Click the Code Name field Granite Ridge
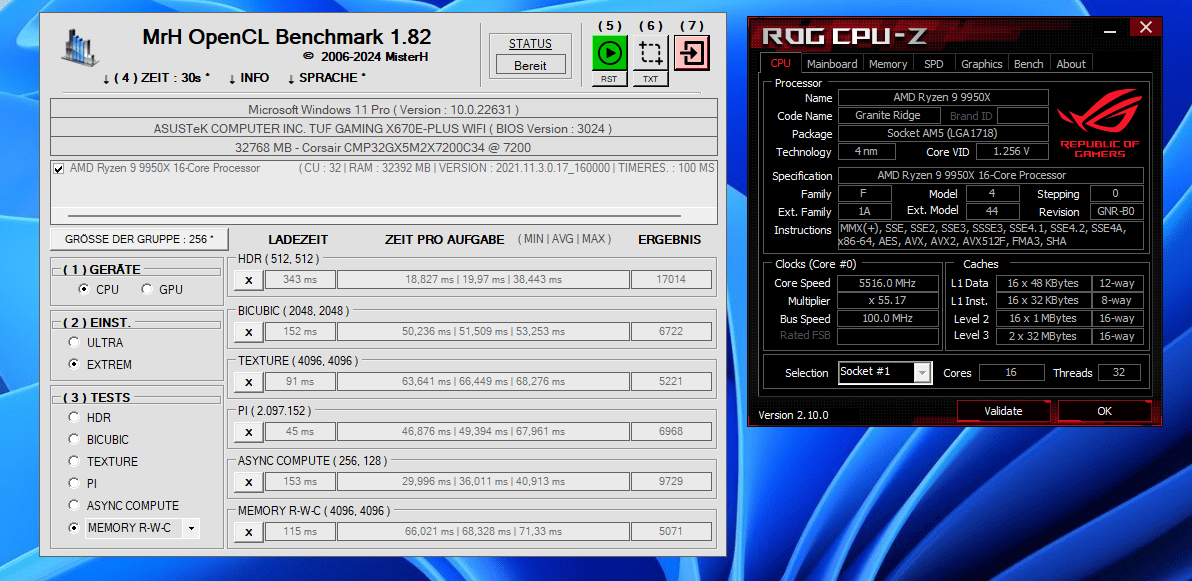This screenshot has width=1192, height=581. click(x=891, y=116)
